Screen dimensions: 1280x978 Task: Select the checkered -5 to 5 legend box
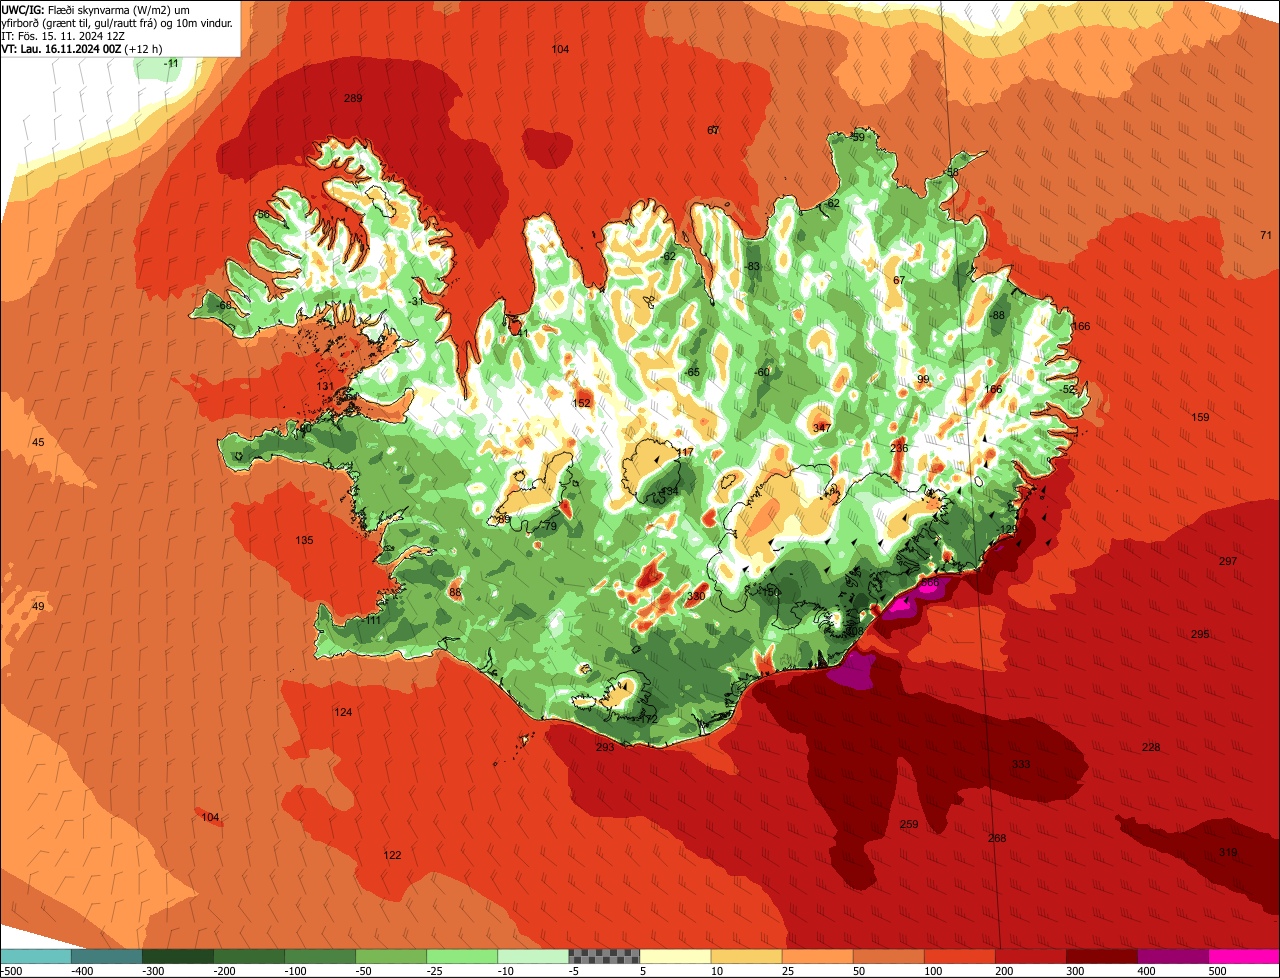point(604,956)
